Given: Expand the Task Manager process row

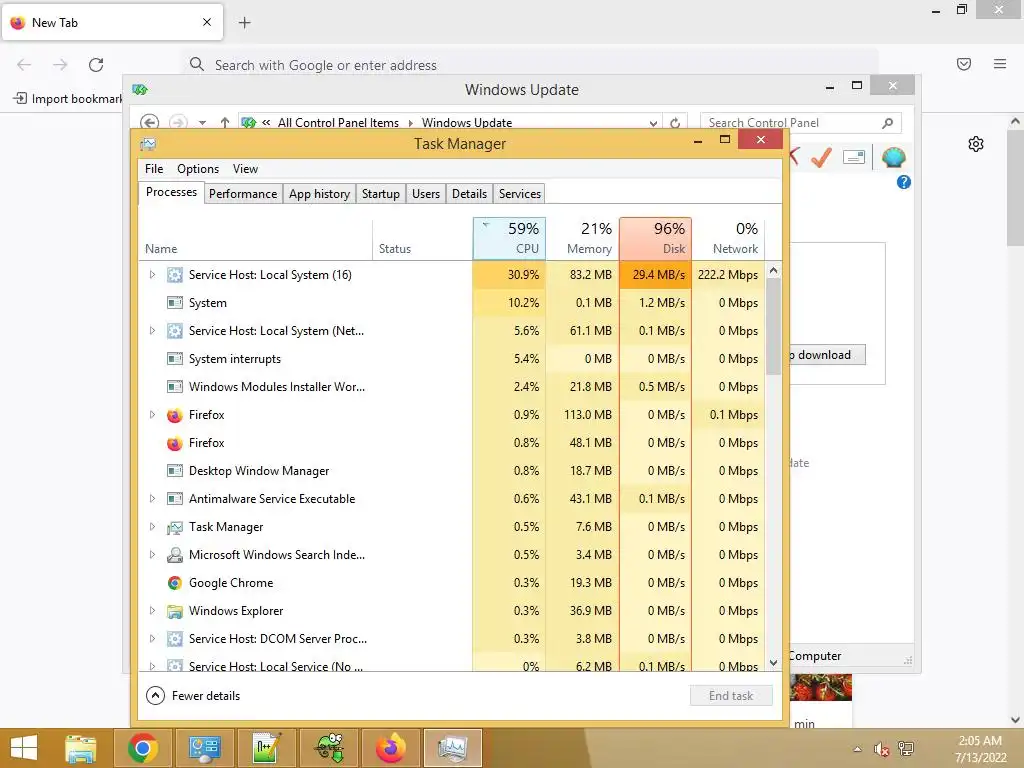Looking at the screenshot, I should [152, 527].
